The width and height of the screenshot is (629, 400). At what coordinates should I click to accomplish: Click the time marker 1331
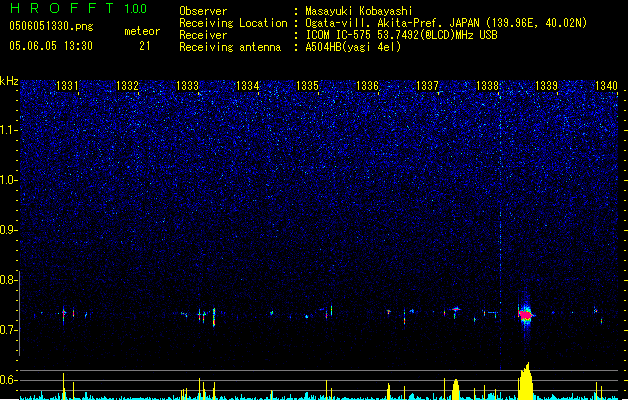[x=67, y=86]
